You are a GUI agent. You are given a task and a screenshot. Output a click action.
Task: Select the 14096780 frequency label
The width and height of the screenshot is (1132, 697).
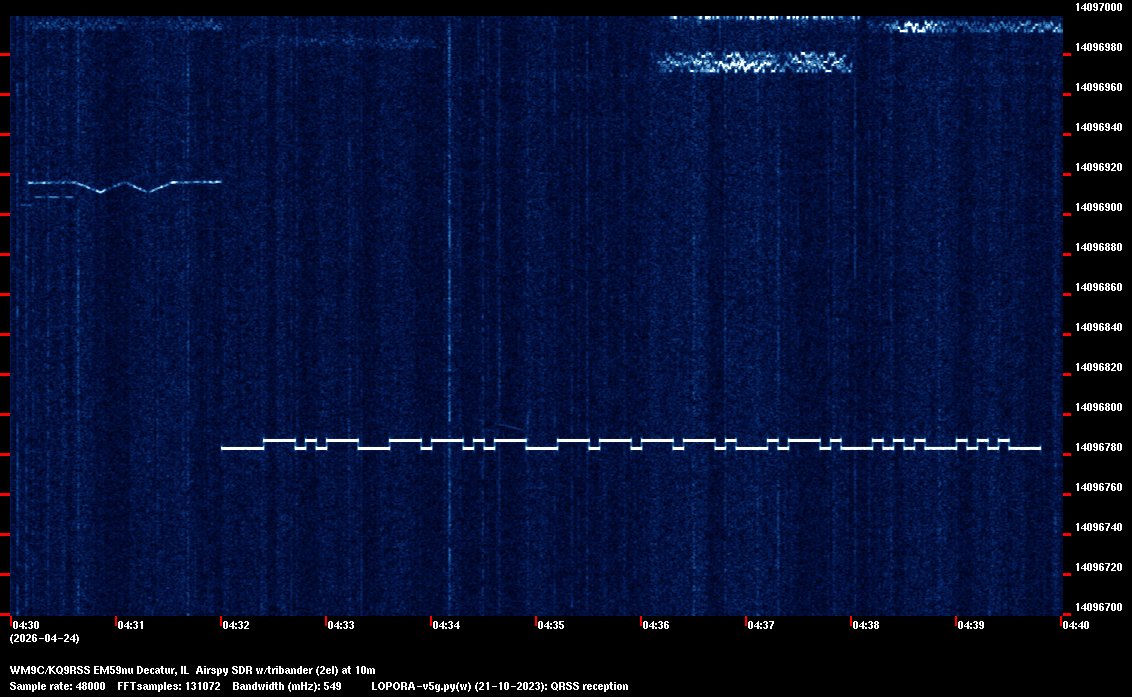(x=1098, y=447)
